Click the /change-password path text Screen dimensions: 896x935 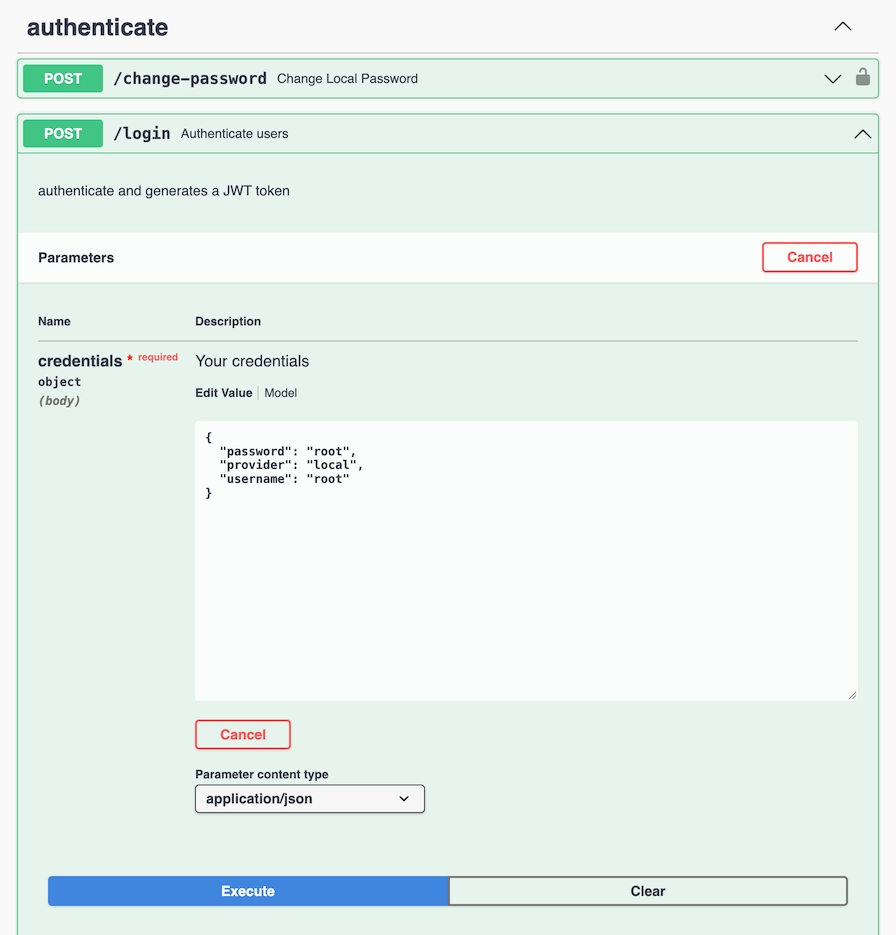(x=190, y=79)
